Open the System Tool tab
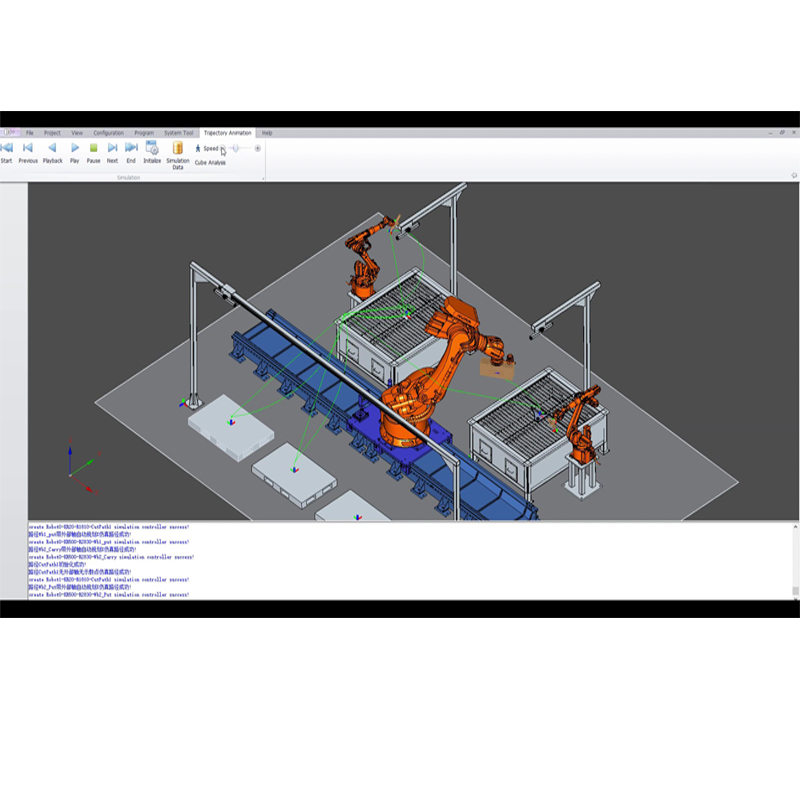Viewport: 800px width, 800px height. [179, 133]
